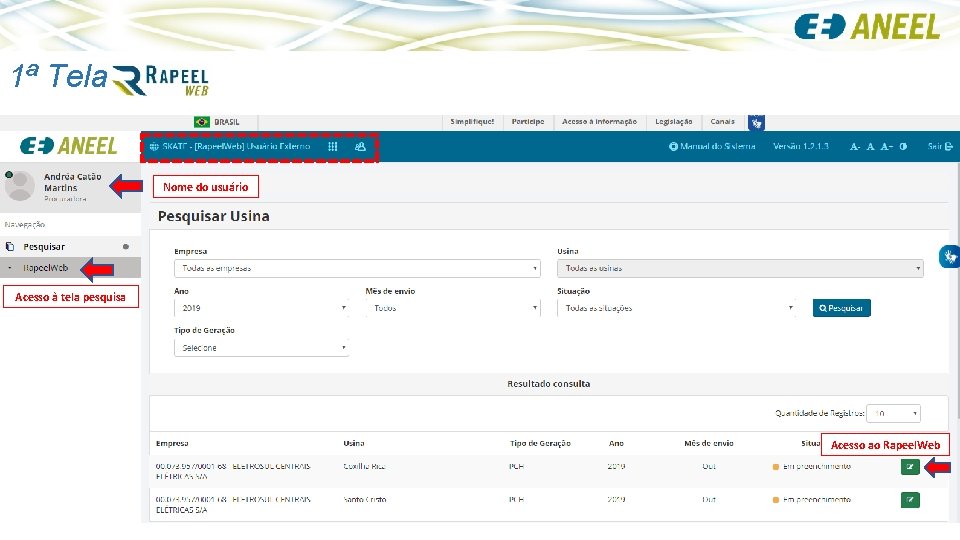
Task: Click the Mês de envio column header
Action: [709, 443]
